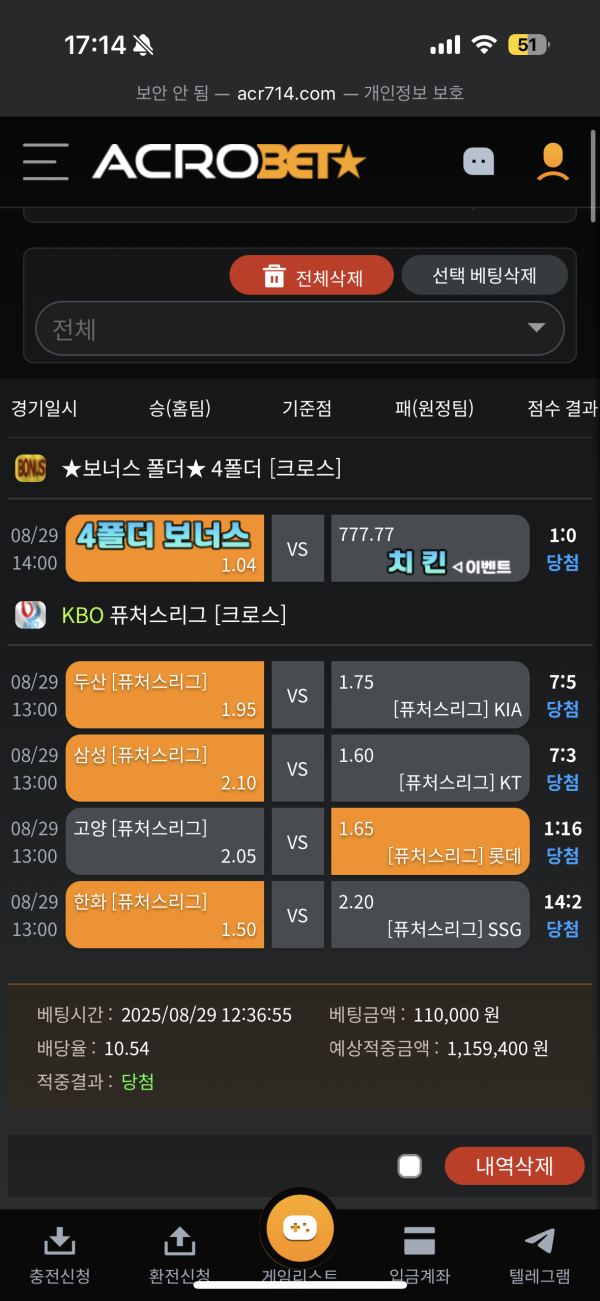This screenshot has width=600, height=1301.
Task: Open the 게임리스트 game controller icon
Action: pyautogui.click(x=299, y=1227)
